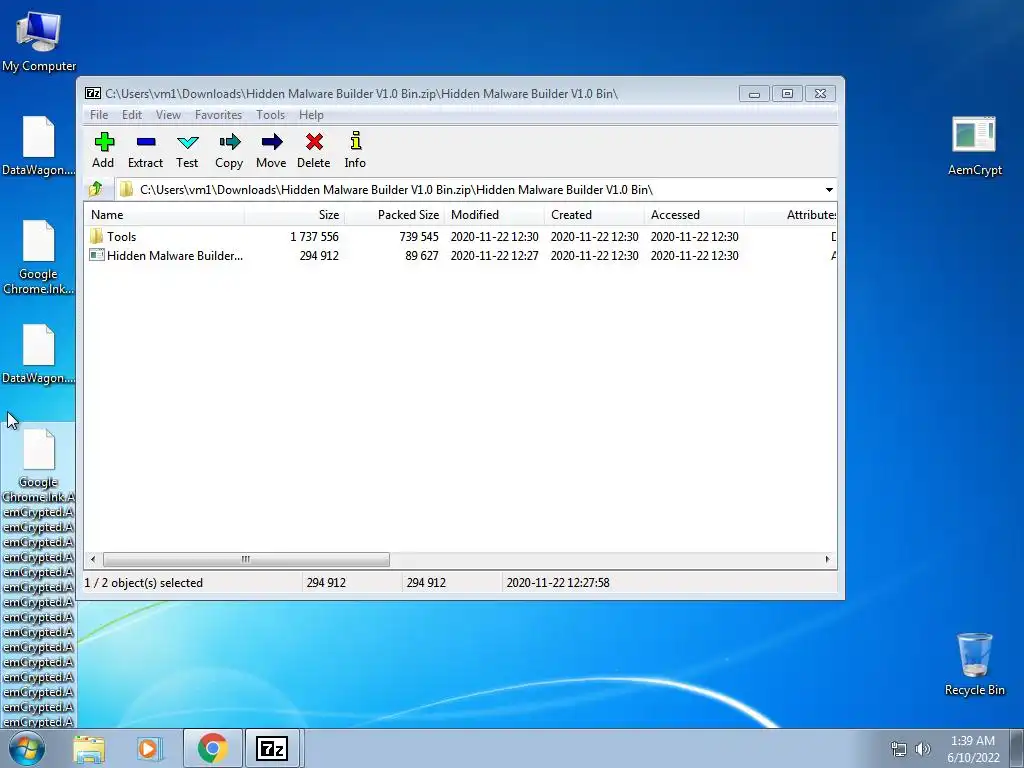Click into the archive path field
Viewport: 1024px width, 768px height.
468,189
